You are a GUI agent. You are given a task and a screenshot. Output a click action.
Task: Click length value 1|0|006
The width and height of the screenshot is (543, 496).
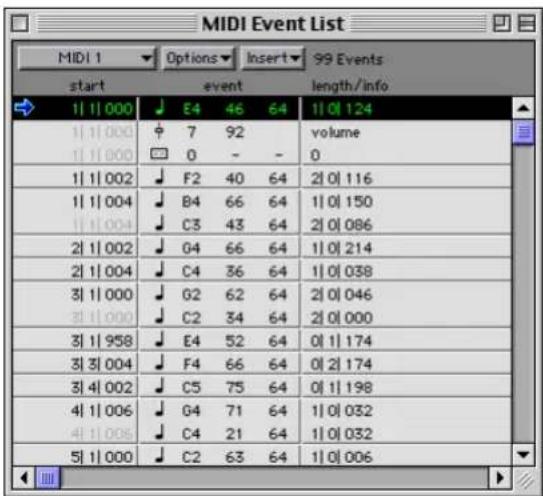pos(341,457)
